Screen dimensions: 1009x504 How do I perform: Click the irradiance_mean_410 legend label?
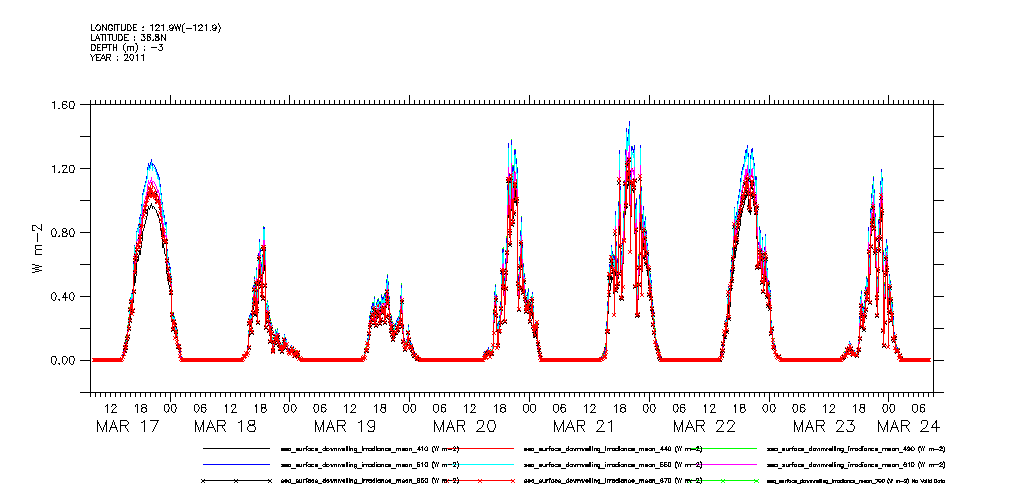tap(370, 448)
